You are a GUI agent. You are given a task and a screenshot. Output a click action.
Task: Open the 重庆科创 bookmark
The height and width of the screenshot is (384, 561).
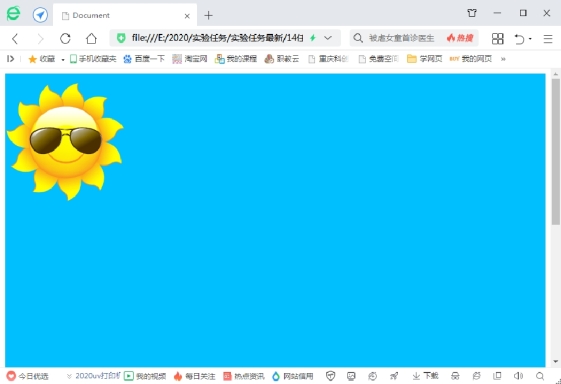tap(328, 59)
